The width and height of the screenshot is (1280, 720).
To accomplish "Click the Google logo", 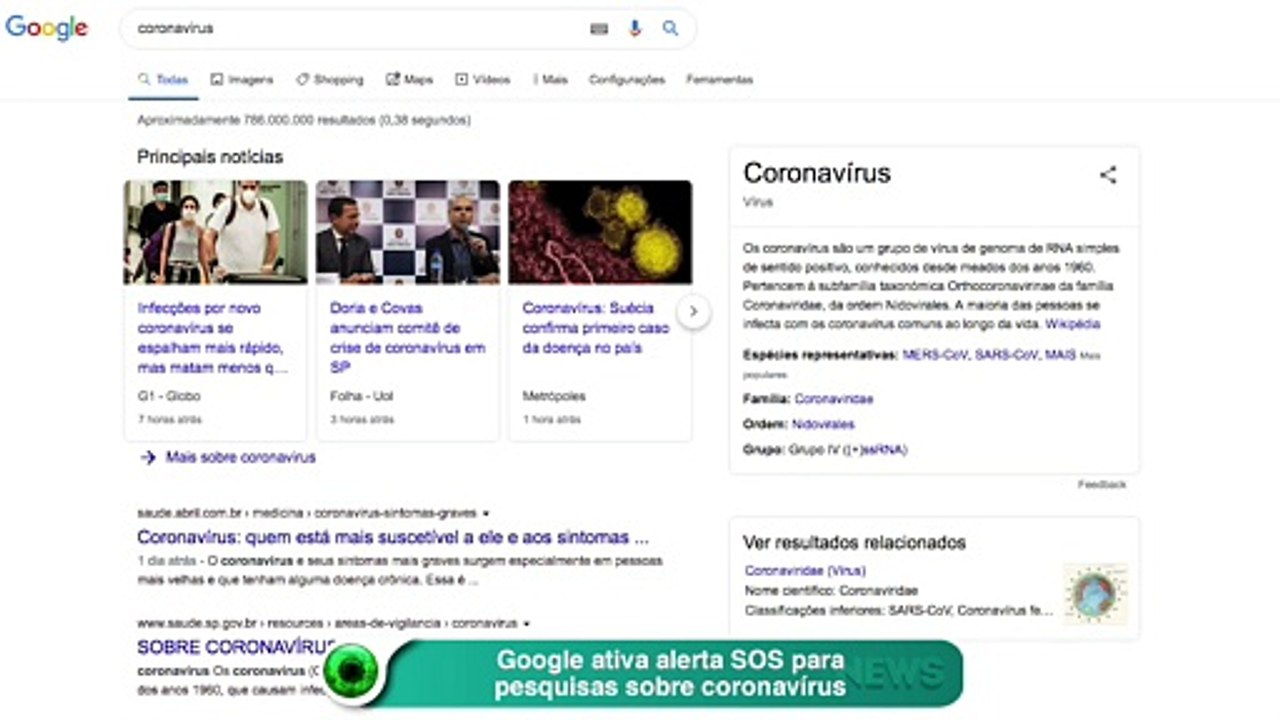I will pyautogui.click(x=47, y=28).
